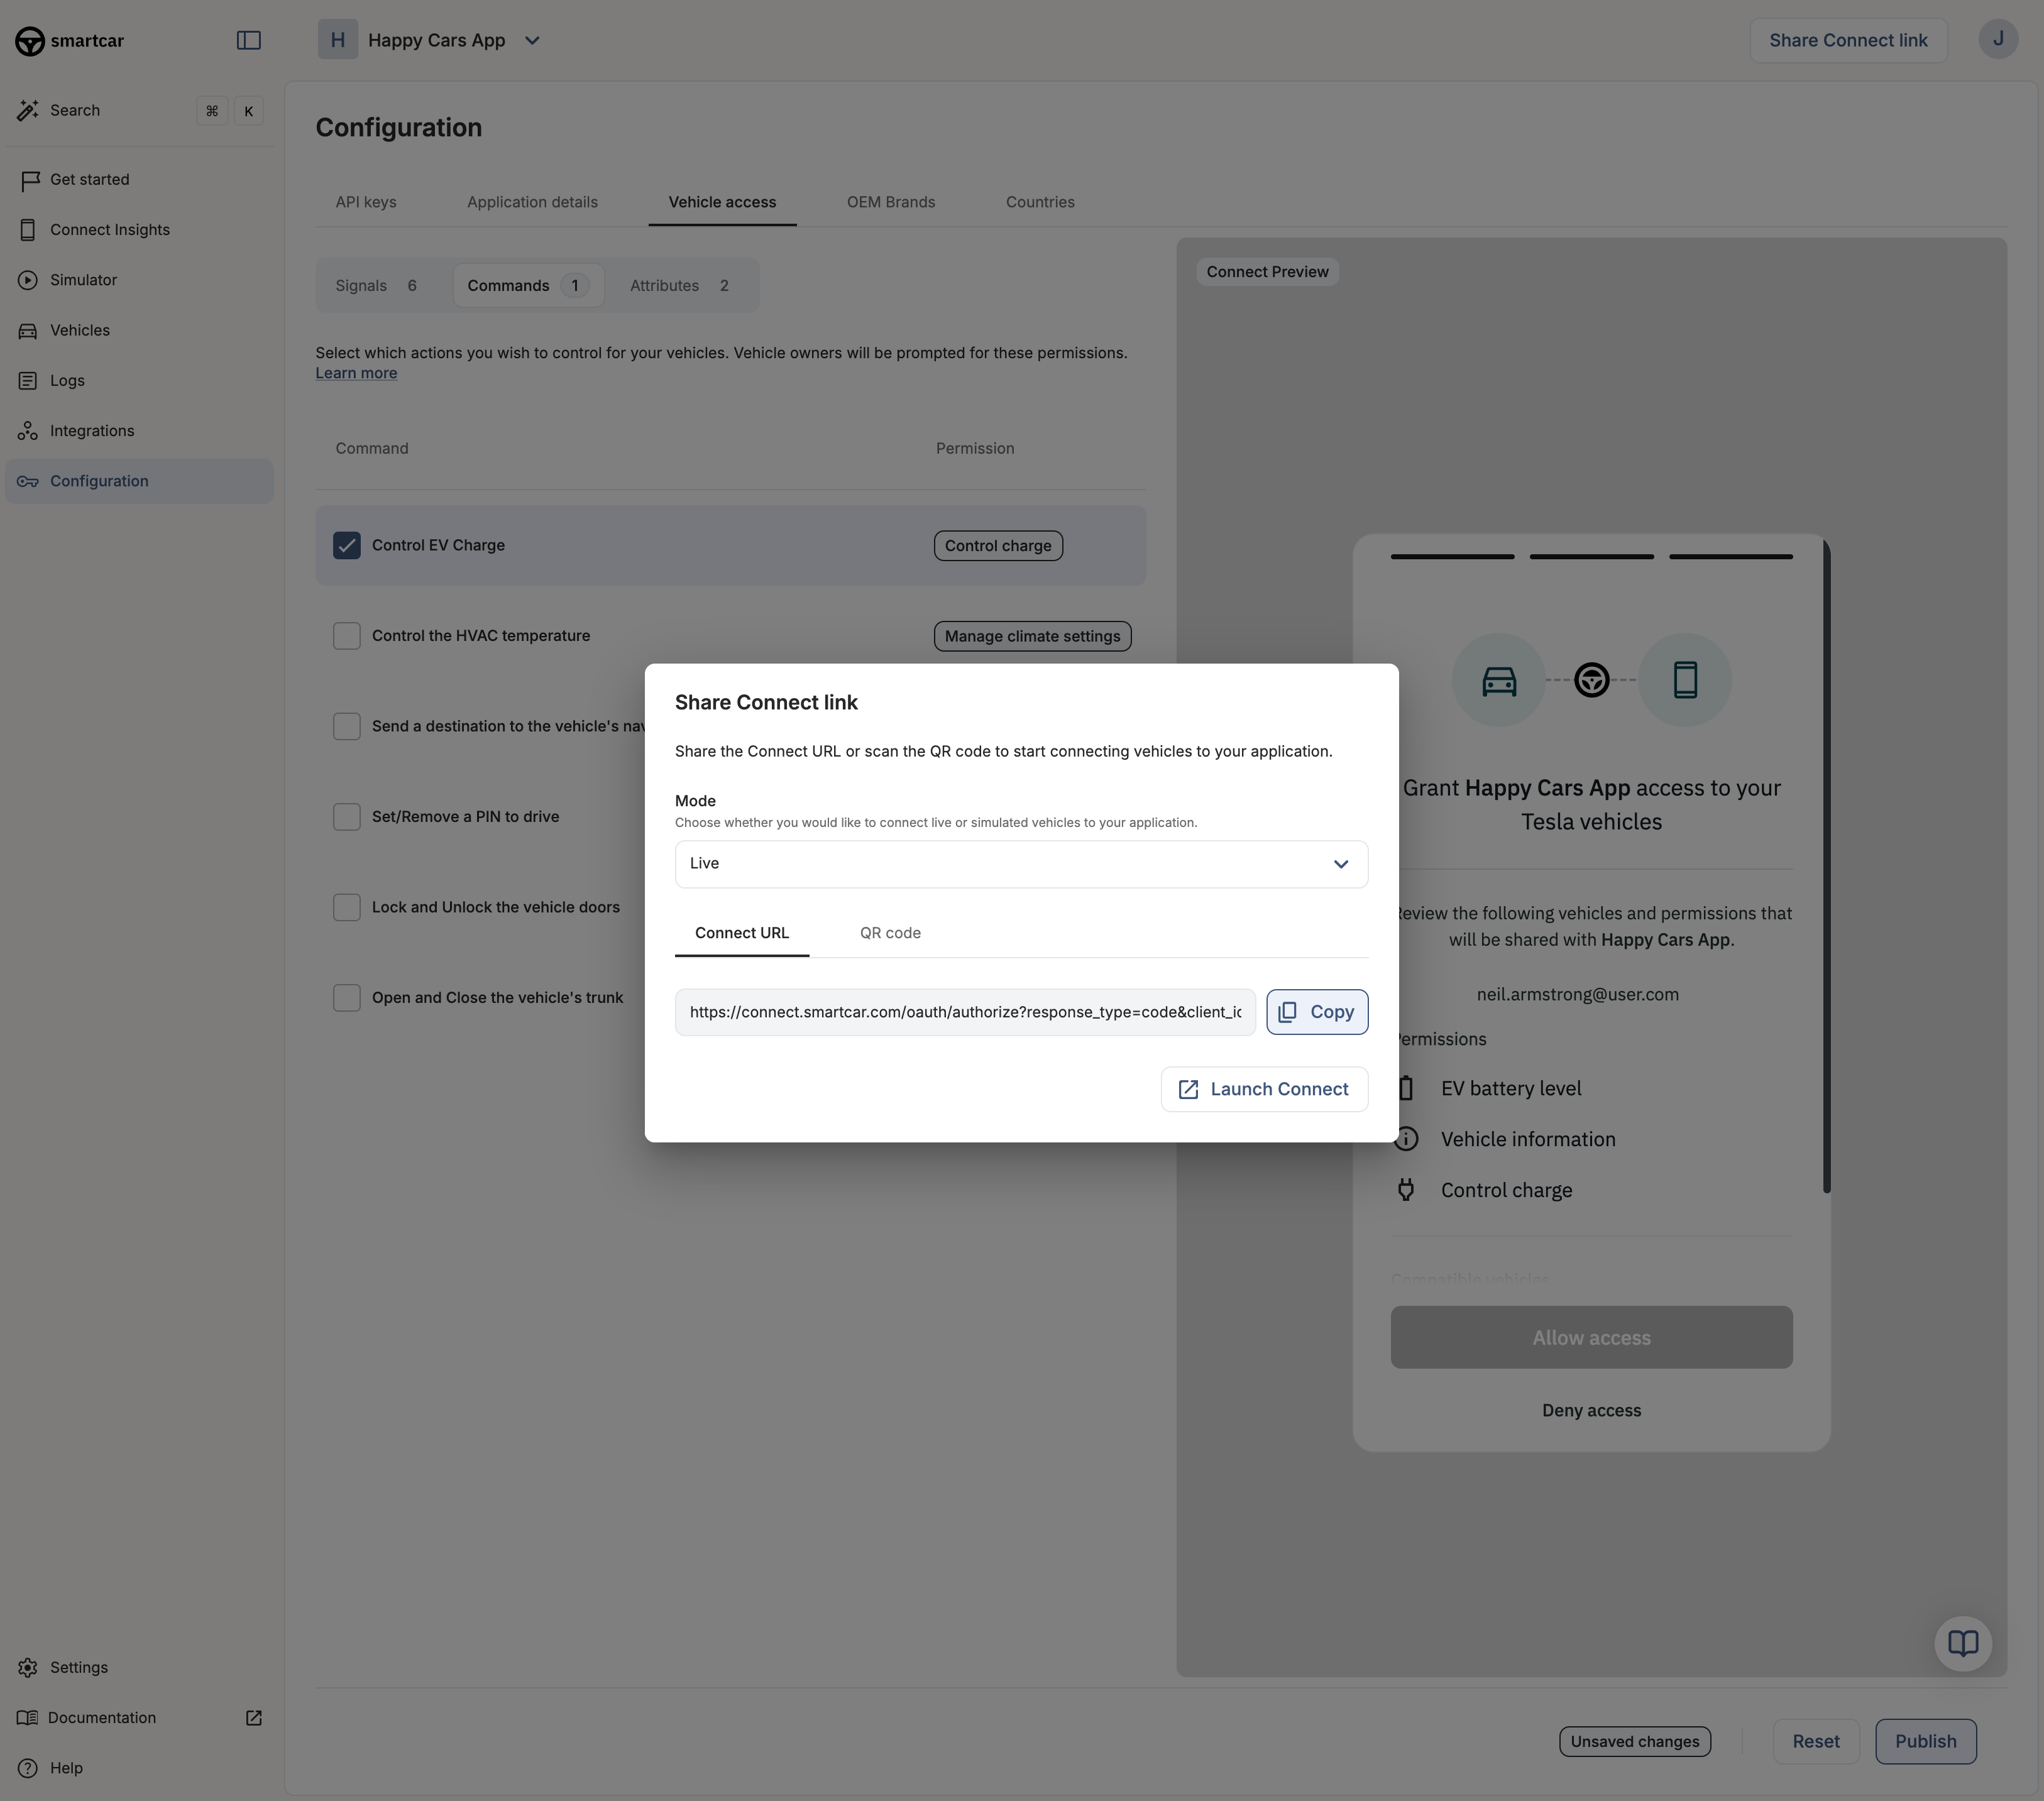
Task: Click neil.armstrong@user.com in preview
Action: pos(1577,994)
